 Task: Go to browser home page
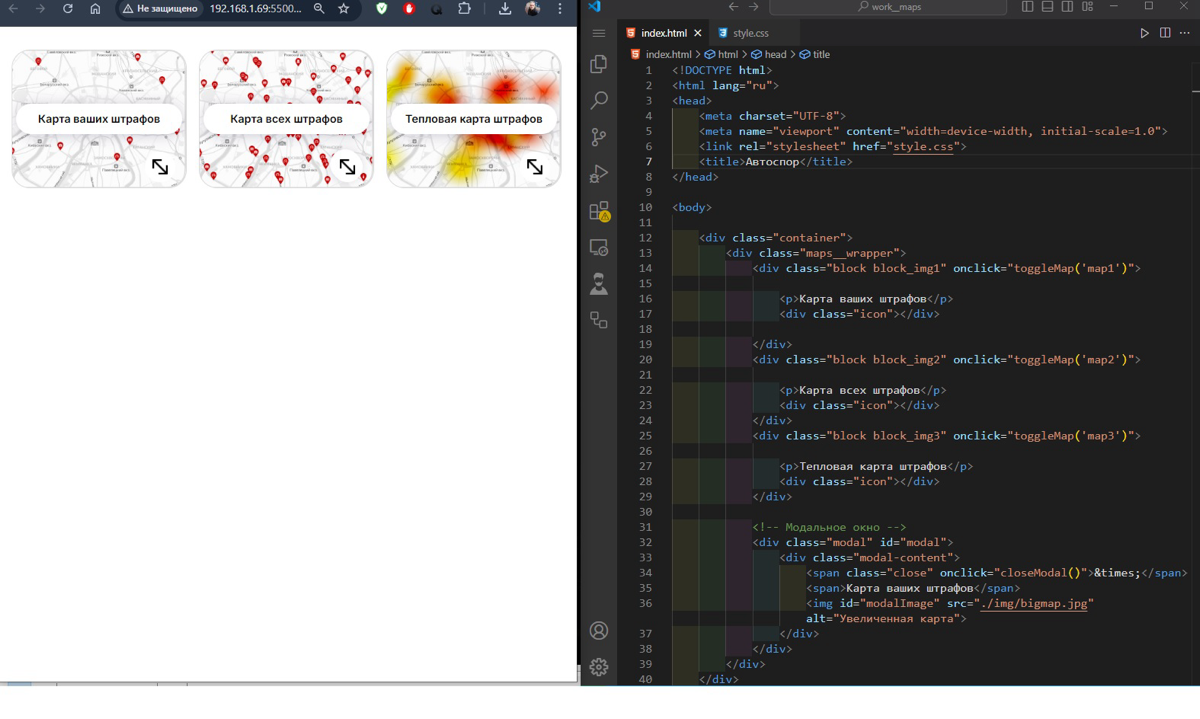(x=95, y=9)
